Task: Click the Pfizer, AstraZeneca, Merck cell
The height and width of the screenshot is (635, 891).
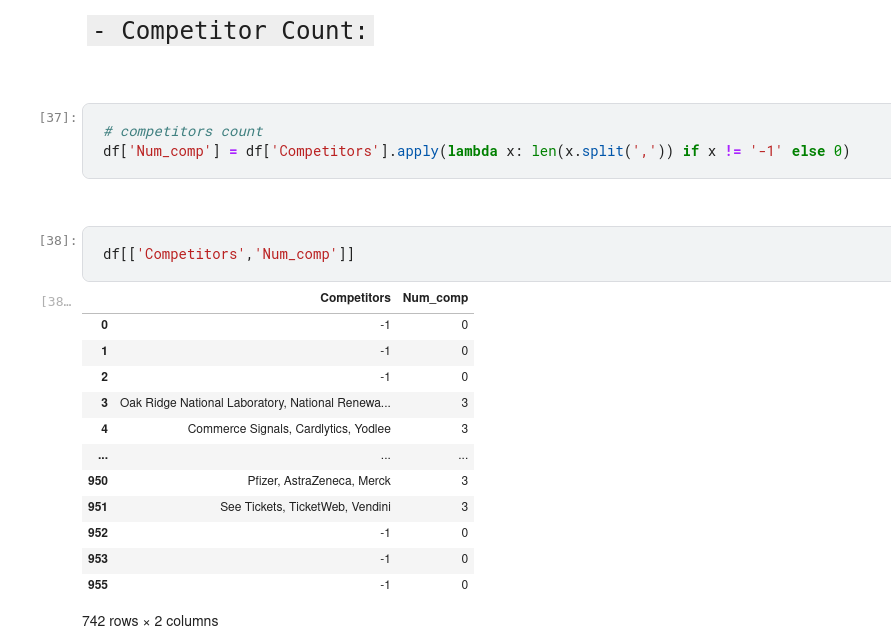Action: click(x=319, y=481)
